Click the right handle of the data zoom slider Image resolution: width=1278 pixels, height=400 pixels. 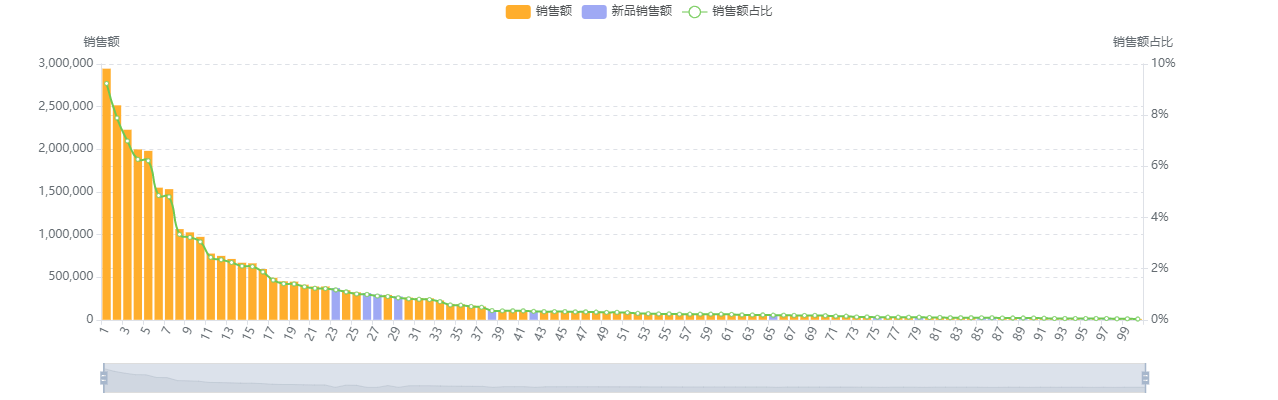[1146, 377]
